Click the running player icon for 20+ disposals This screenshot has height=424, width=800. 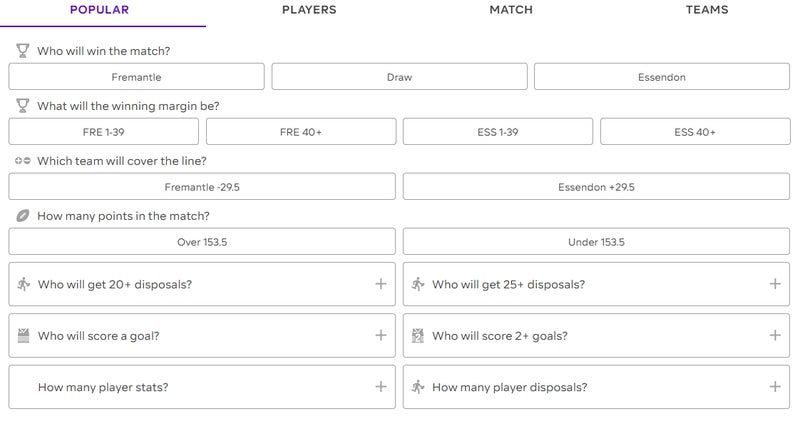point(23,284)
